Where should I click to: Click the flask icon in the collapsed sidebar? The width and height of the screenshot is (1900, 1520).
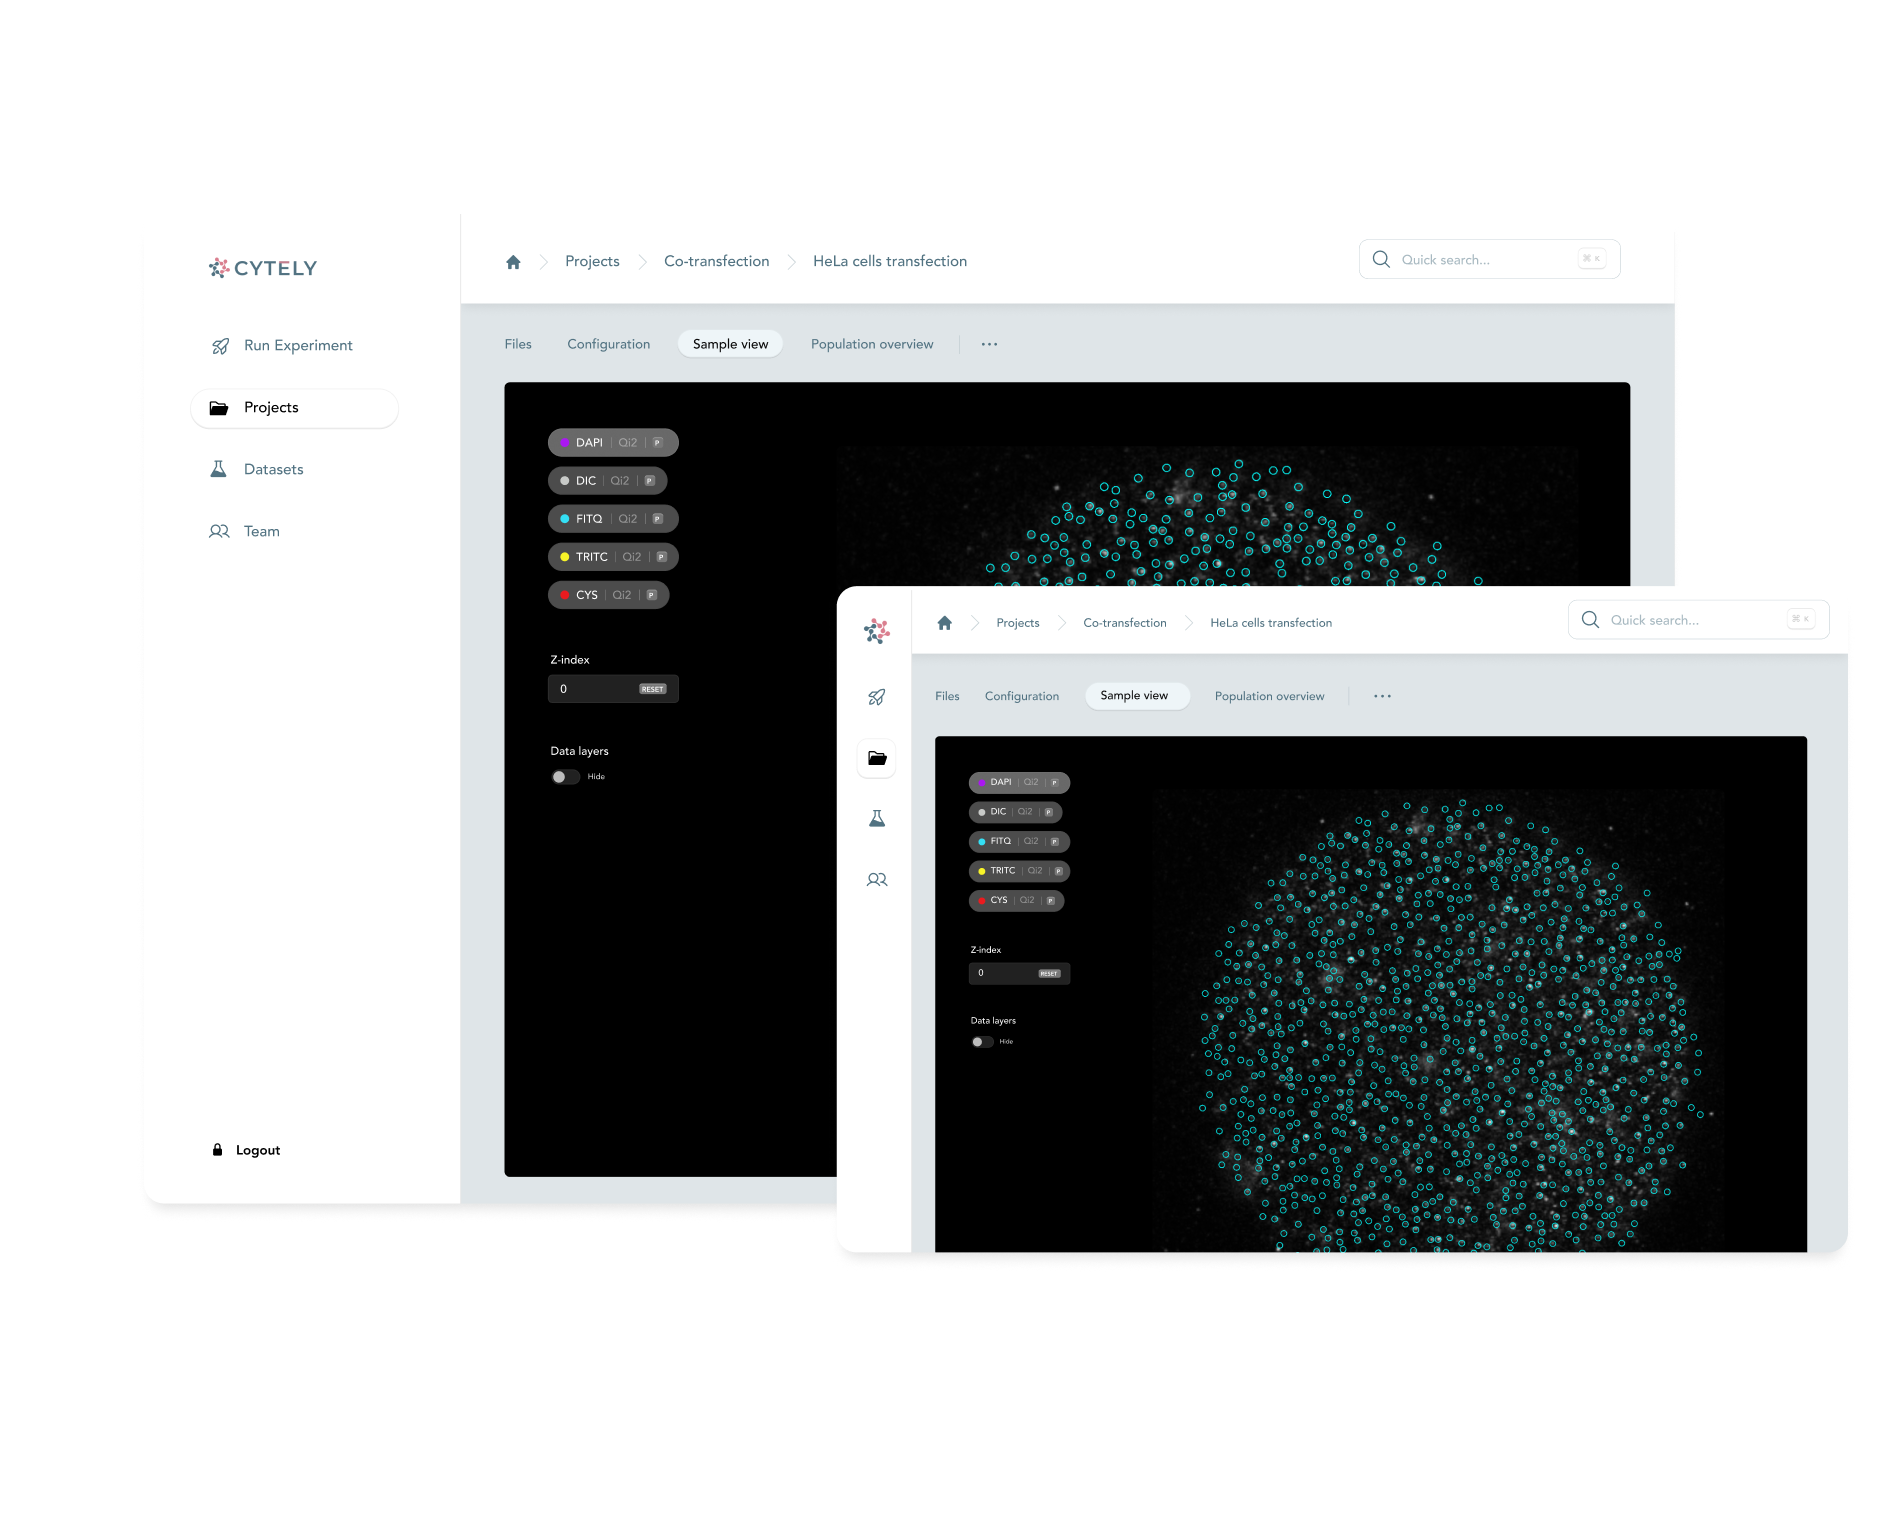click(877, 819)
